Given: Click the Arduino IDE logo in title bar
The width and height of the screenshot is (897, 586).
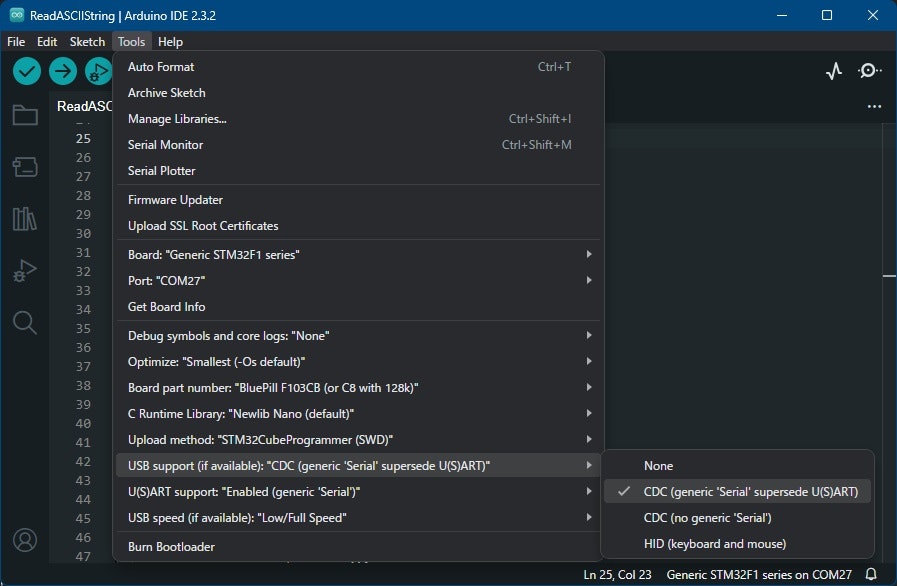Looking at the screenshot, I should click(x=17, y=15).
